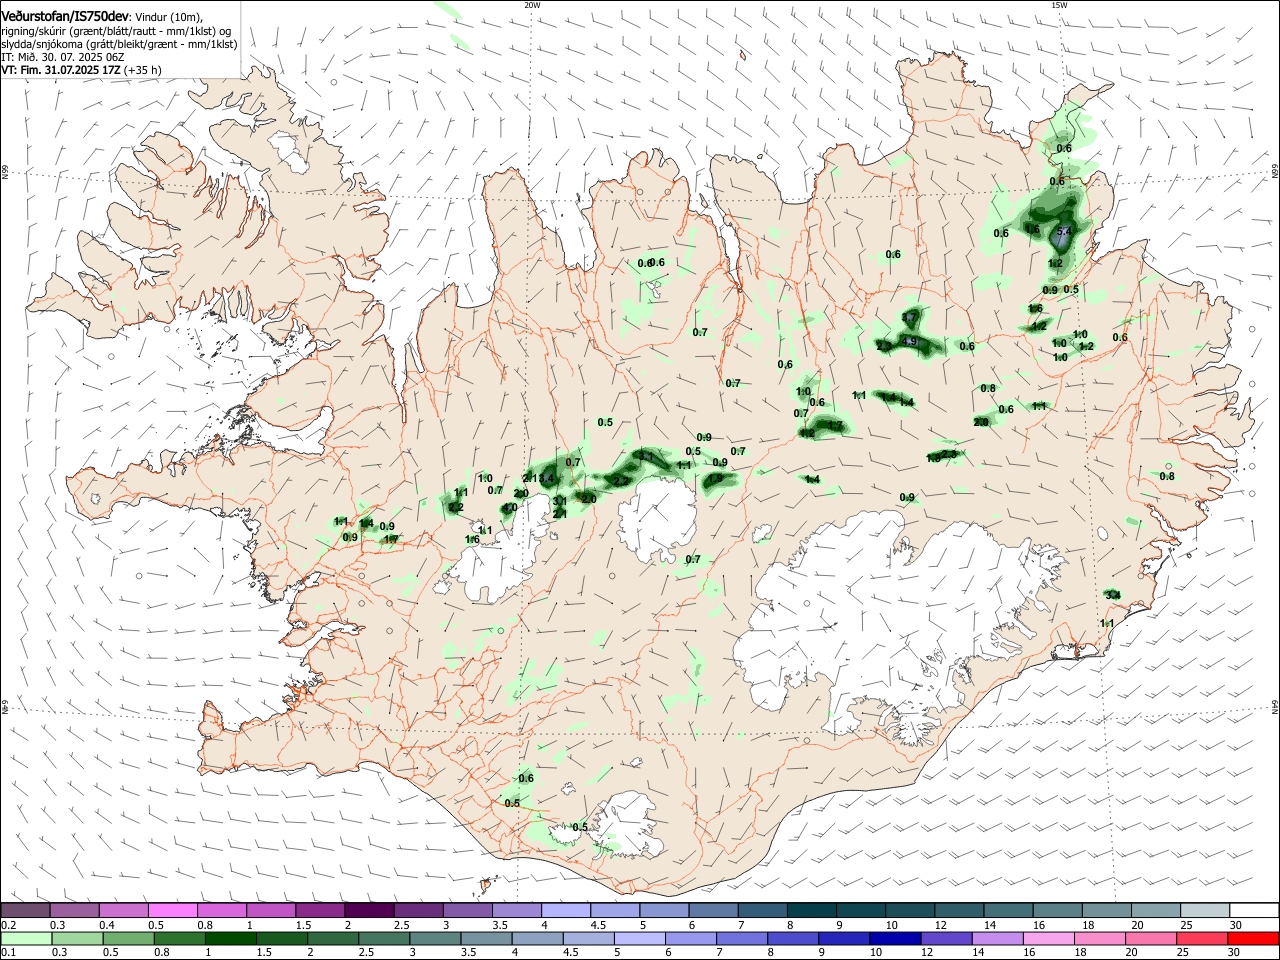Click the '20W' longitude label at top
Viewport: 1280px width, 960px height.
click(x=532, y=5)
